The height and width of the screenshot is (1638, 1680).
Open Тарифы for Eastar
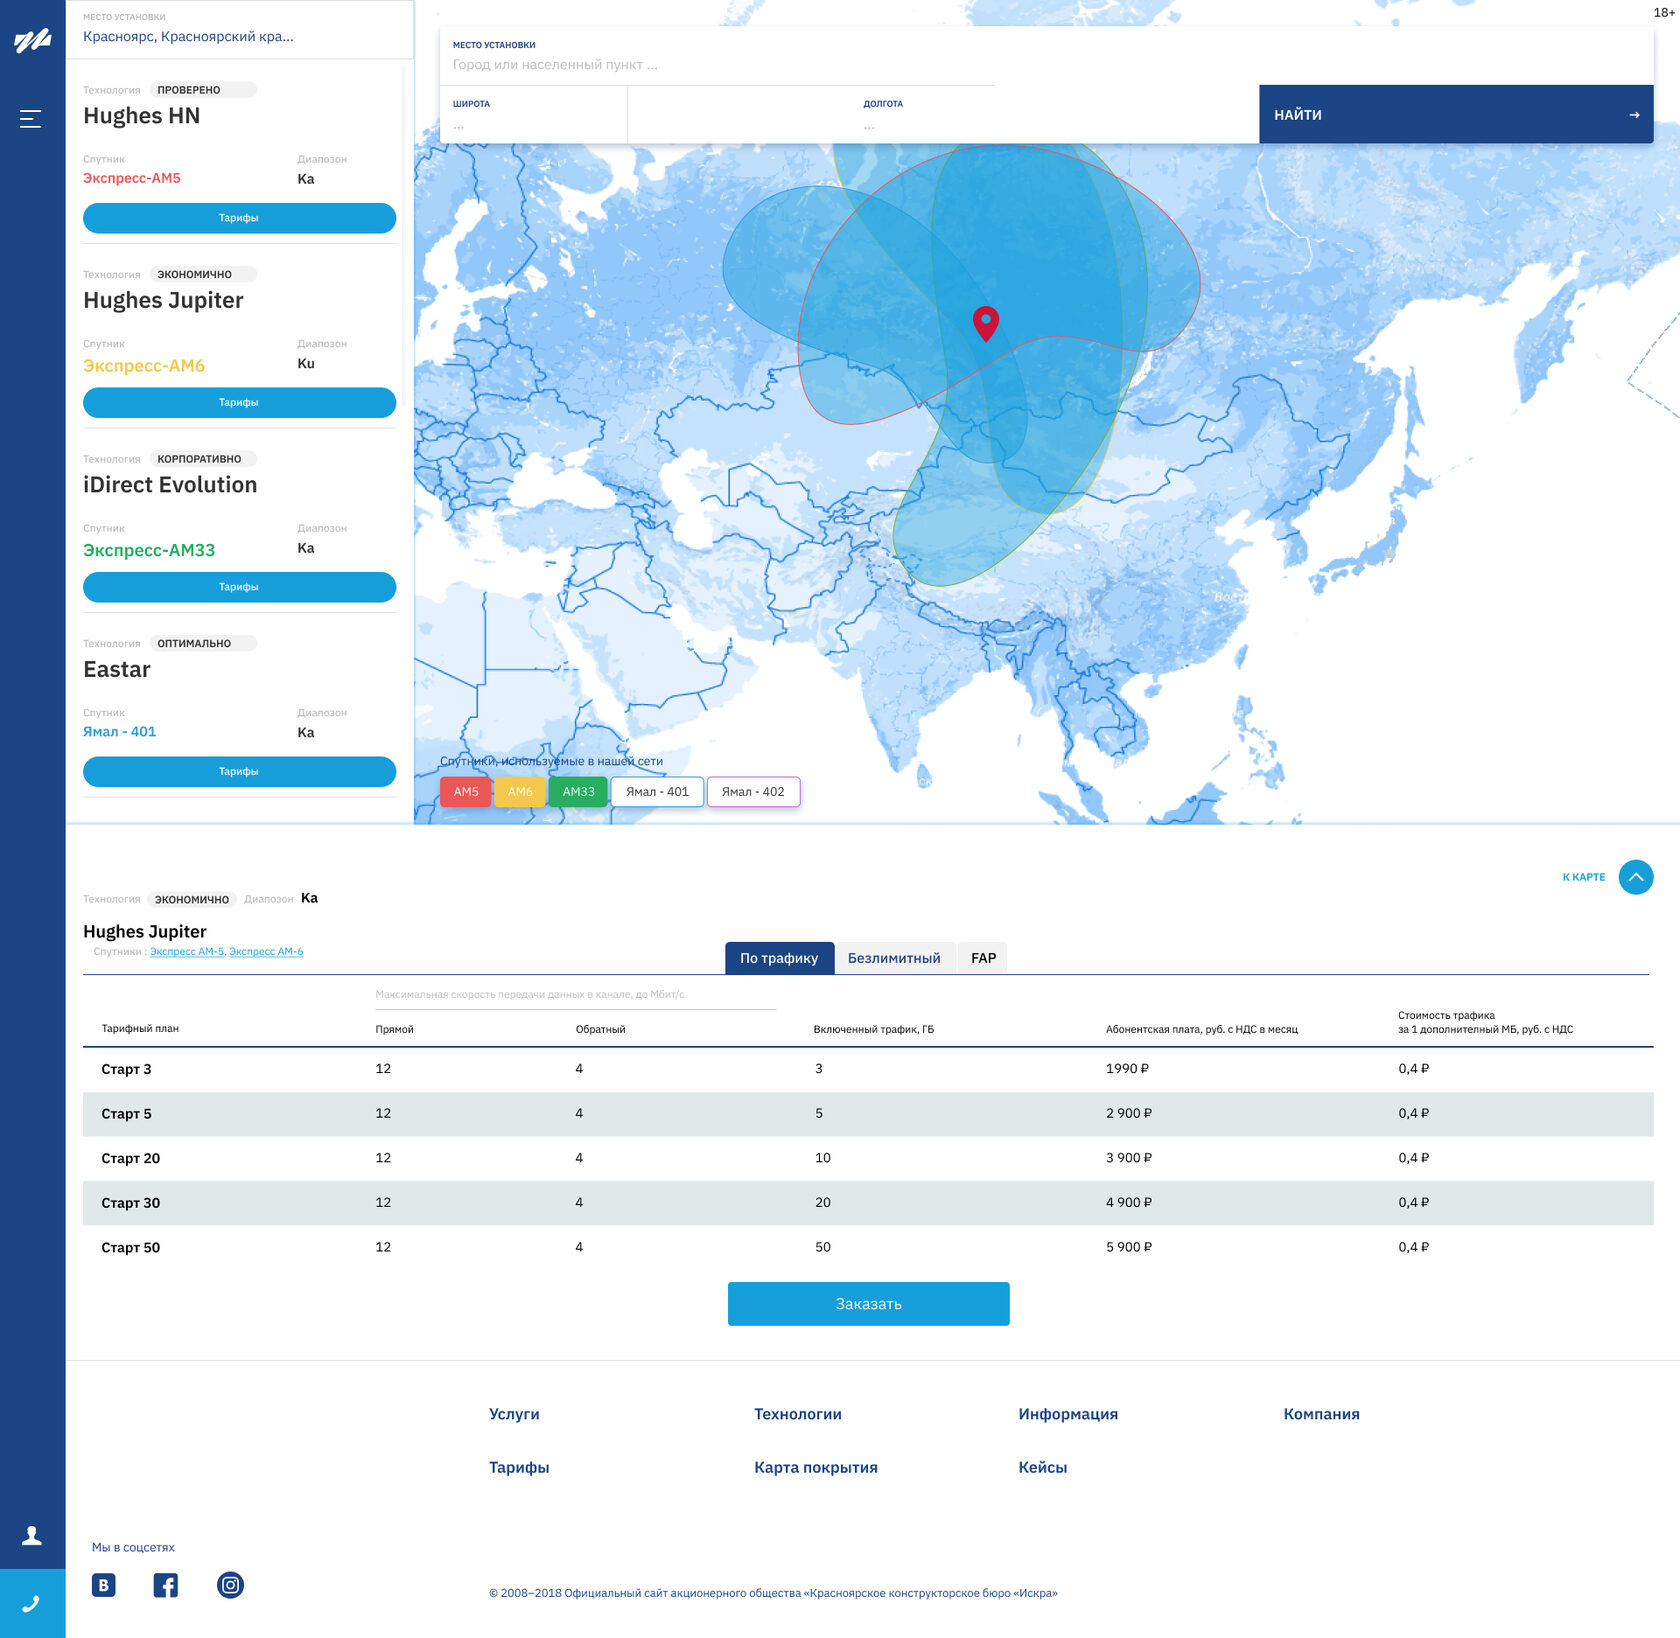click(239, 771)
